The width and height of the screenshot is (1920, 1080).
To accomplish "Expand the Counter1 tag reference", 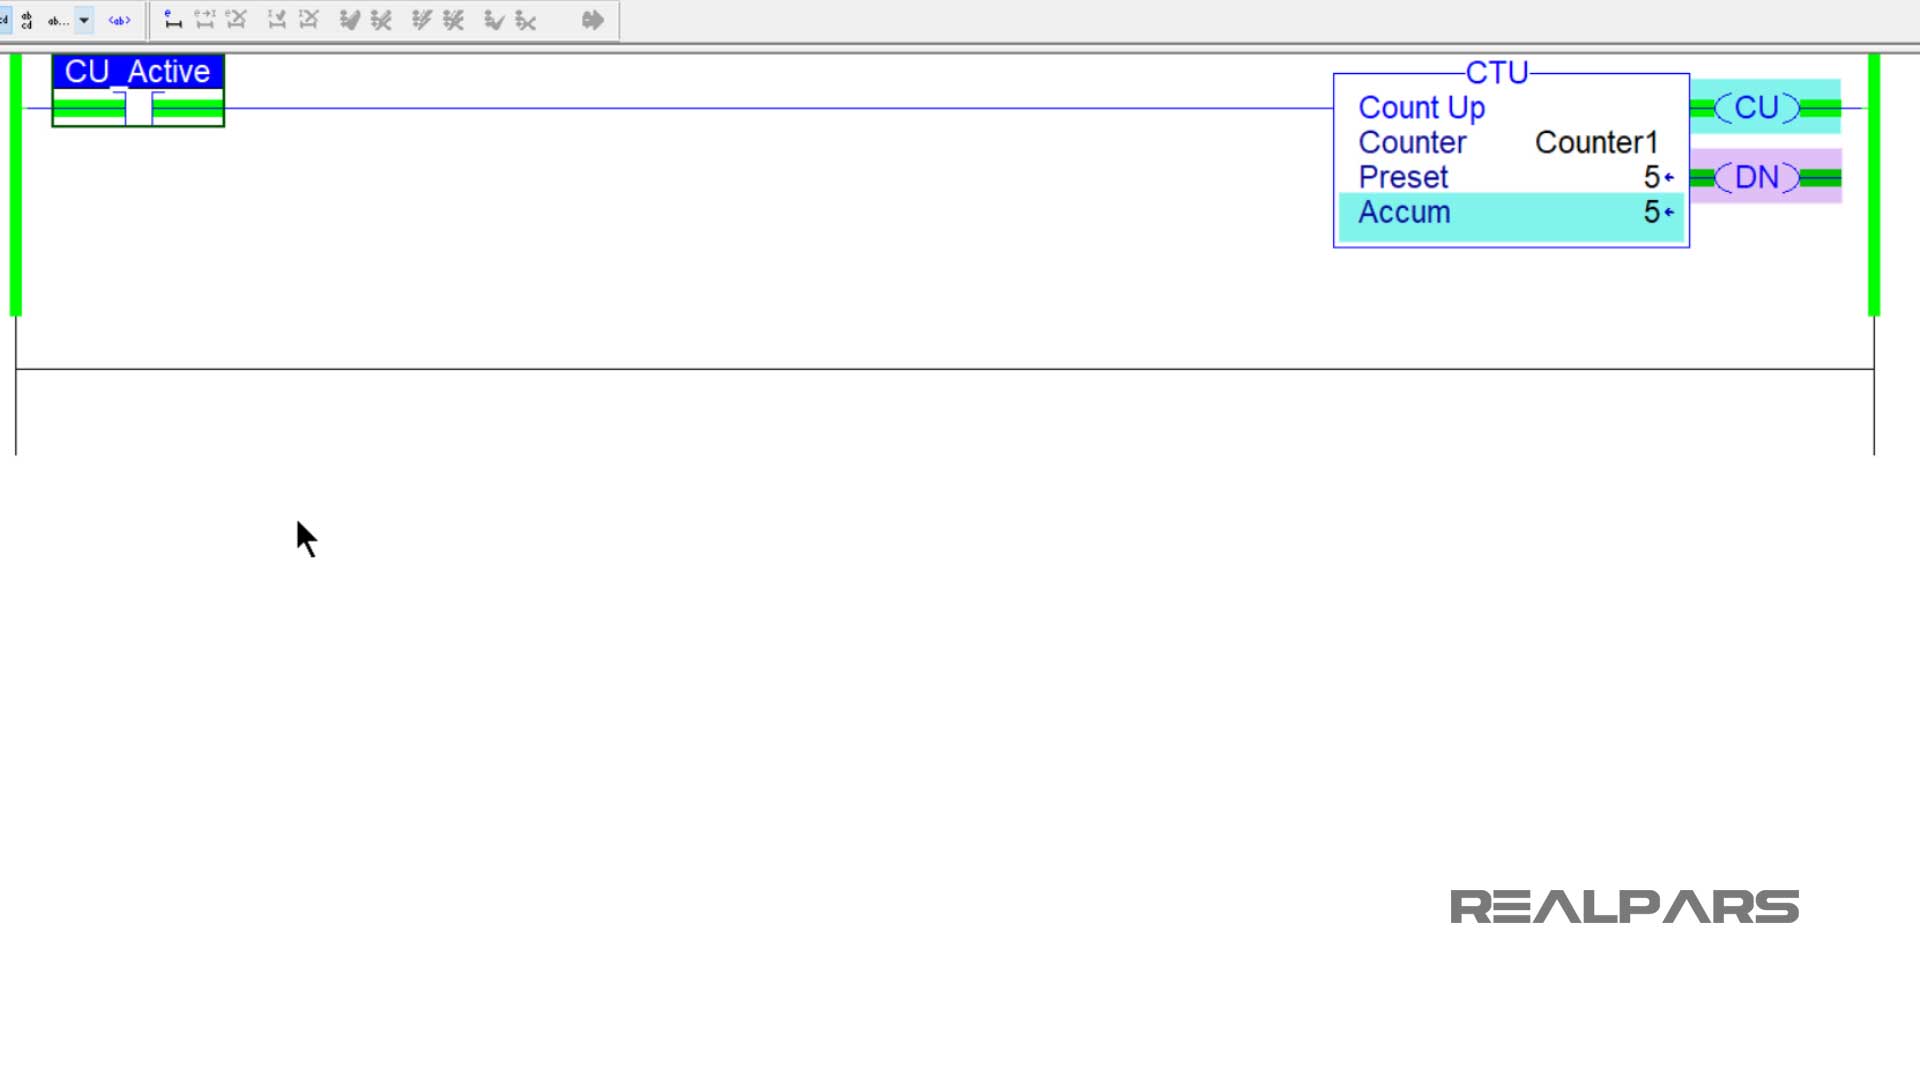I will (x=1597, y=141).
